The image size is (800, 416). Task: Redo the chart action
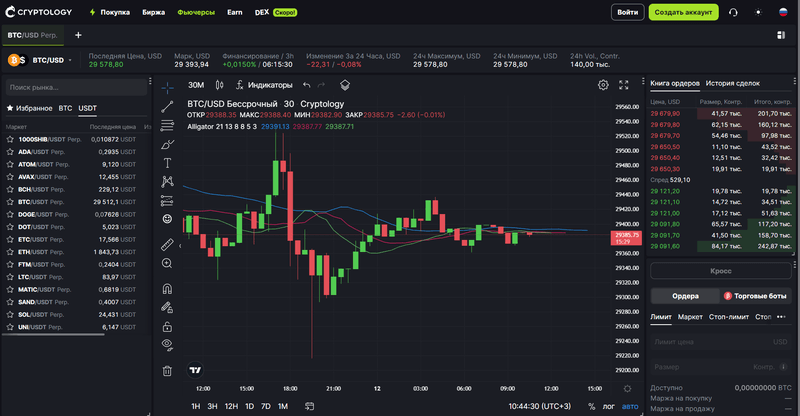point(321,85)
